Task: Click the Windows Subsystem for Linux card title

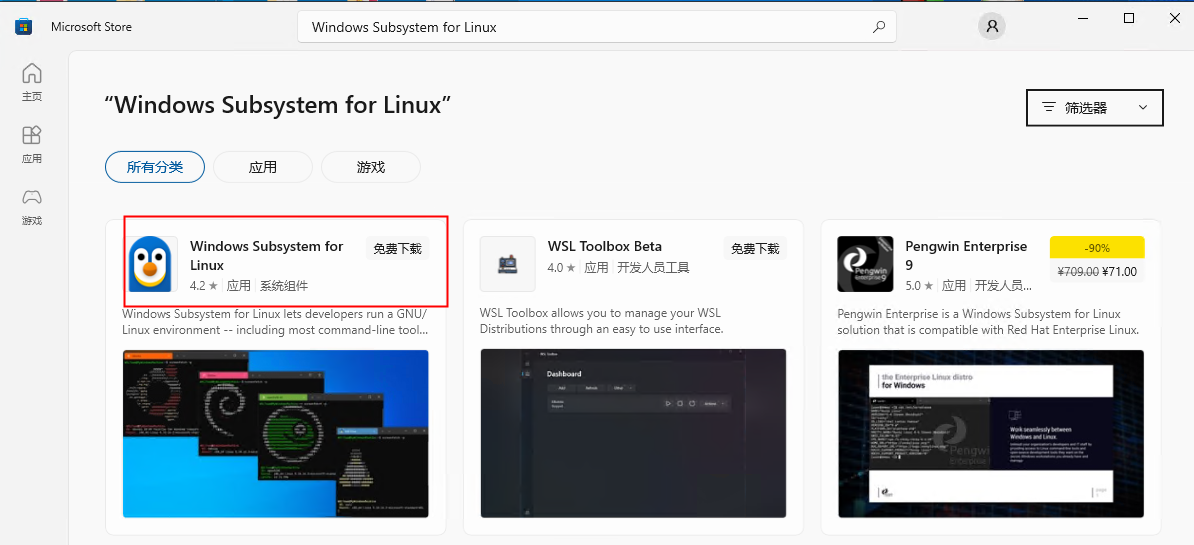Action: (x=267, y=256)
